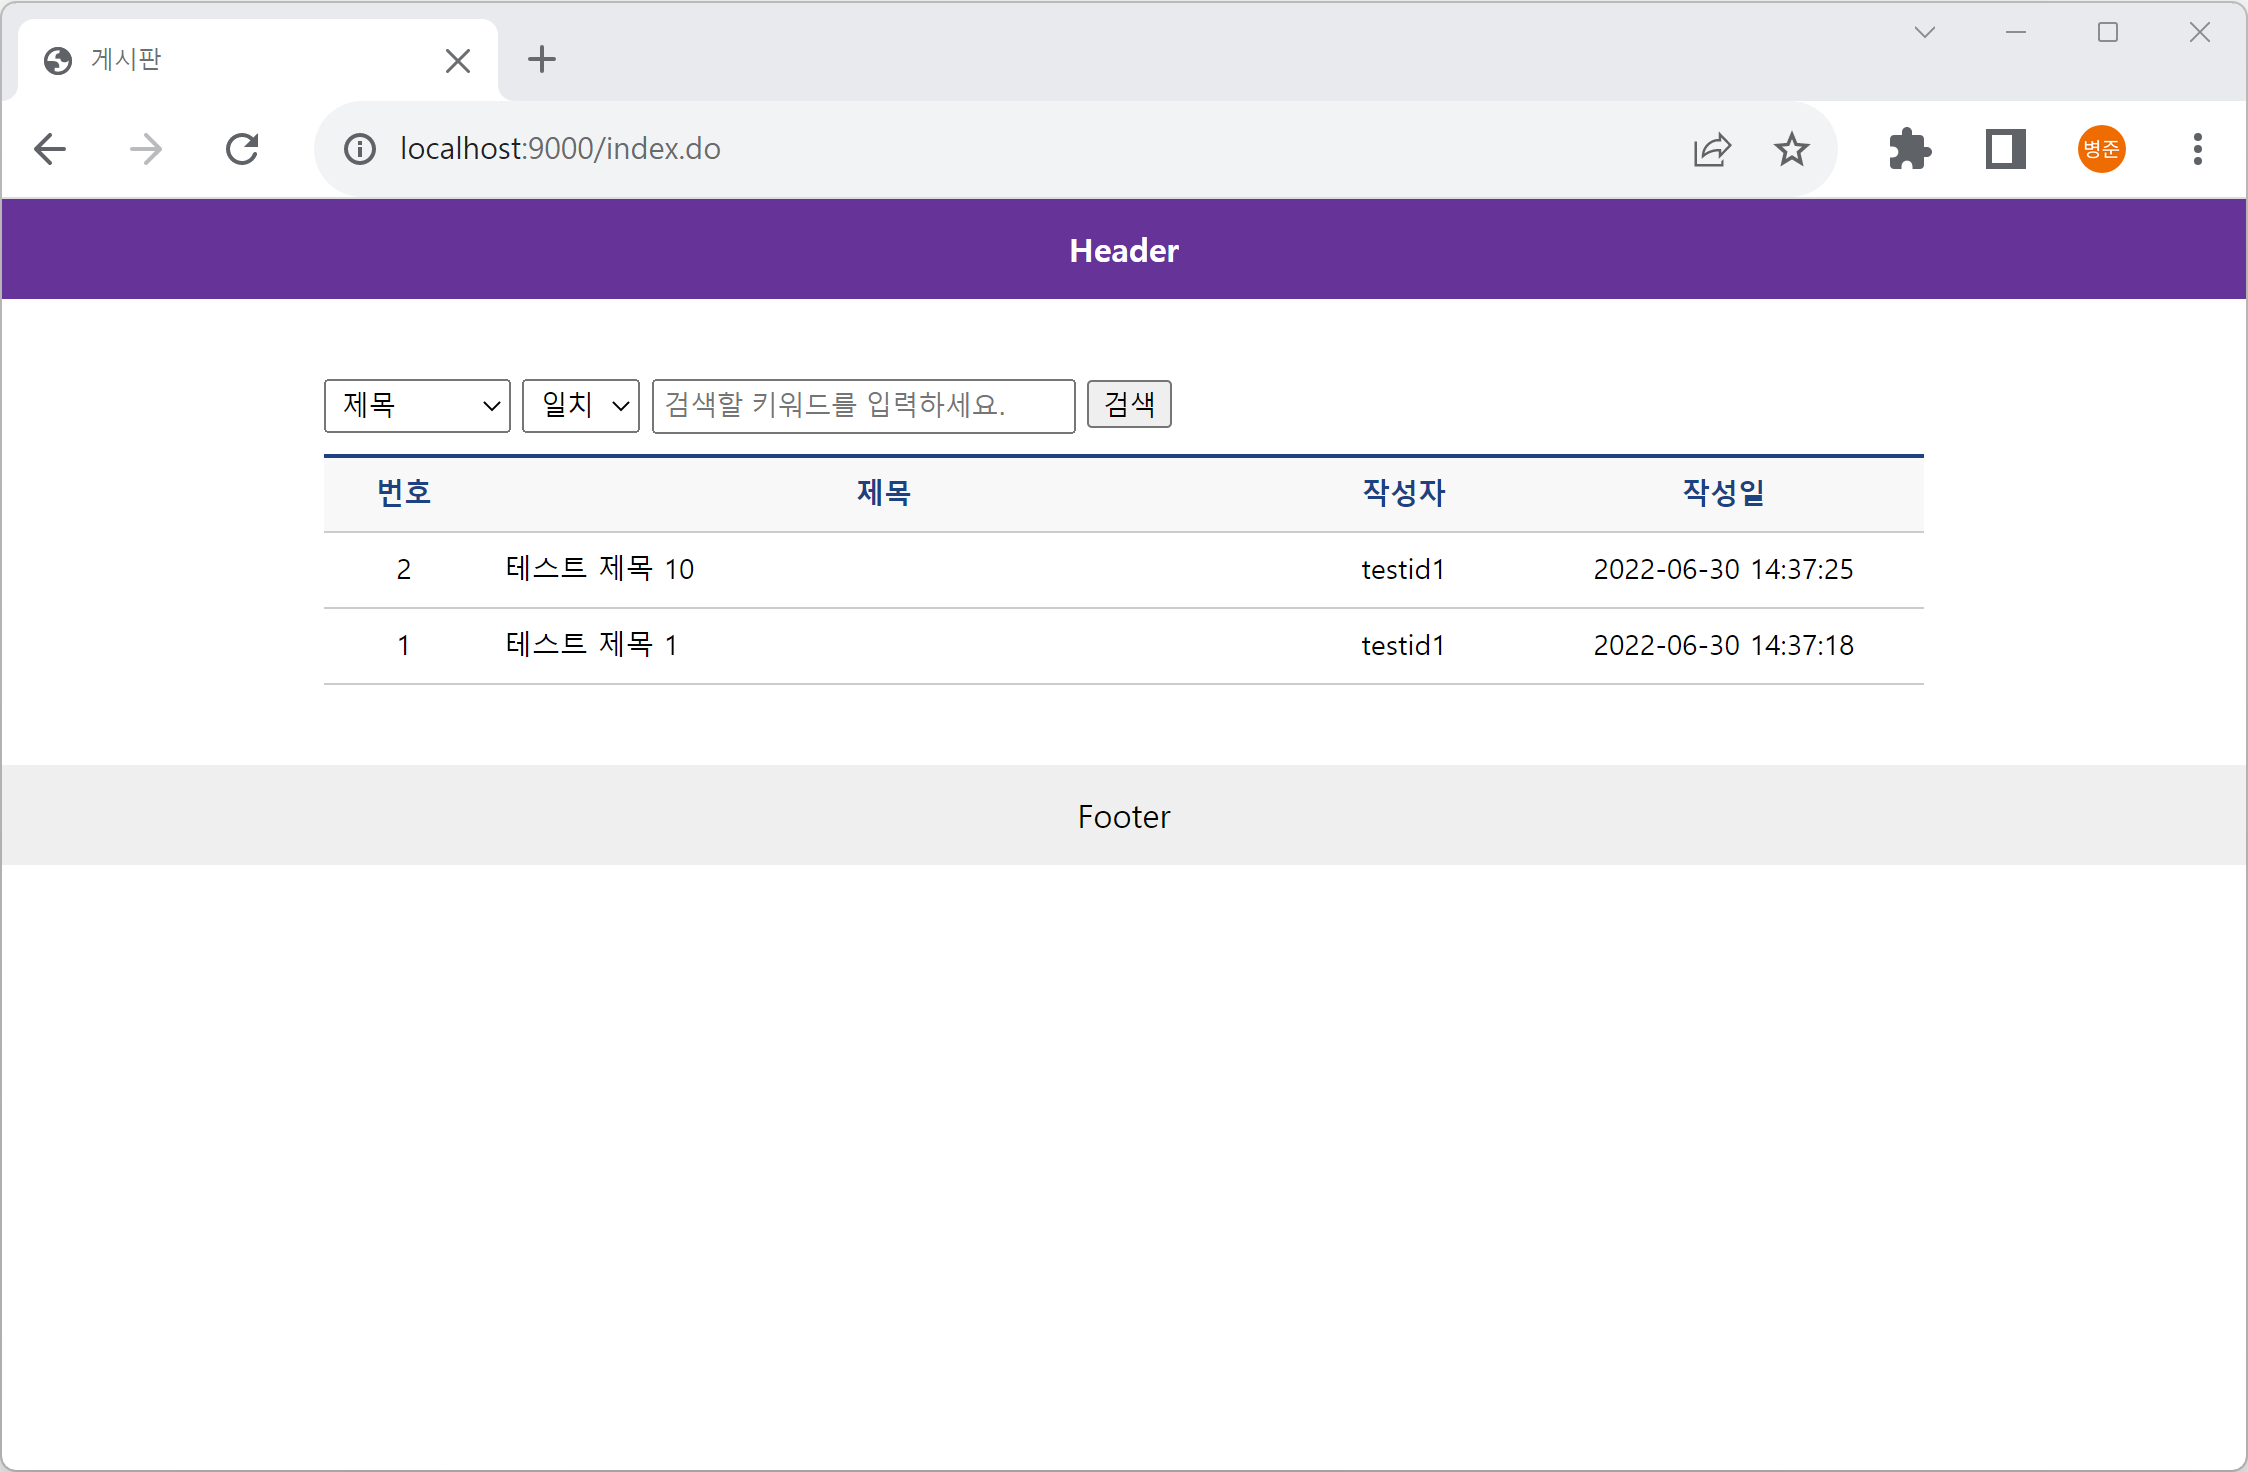Close the 게시판 tab
The width and height of the screenshot is (2248, 1472).
(x=458, y=61)
